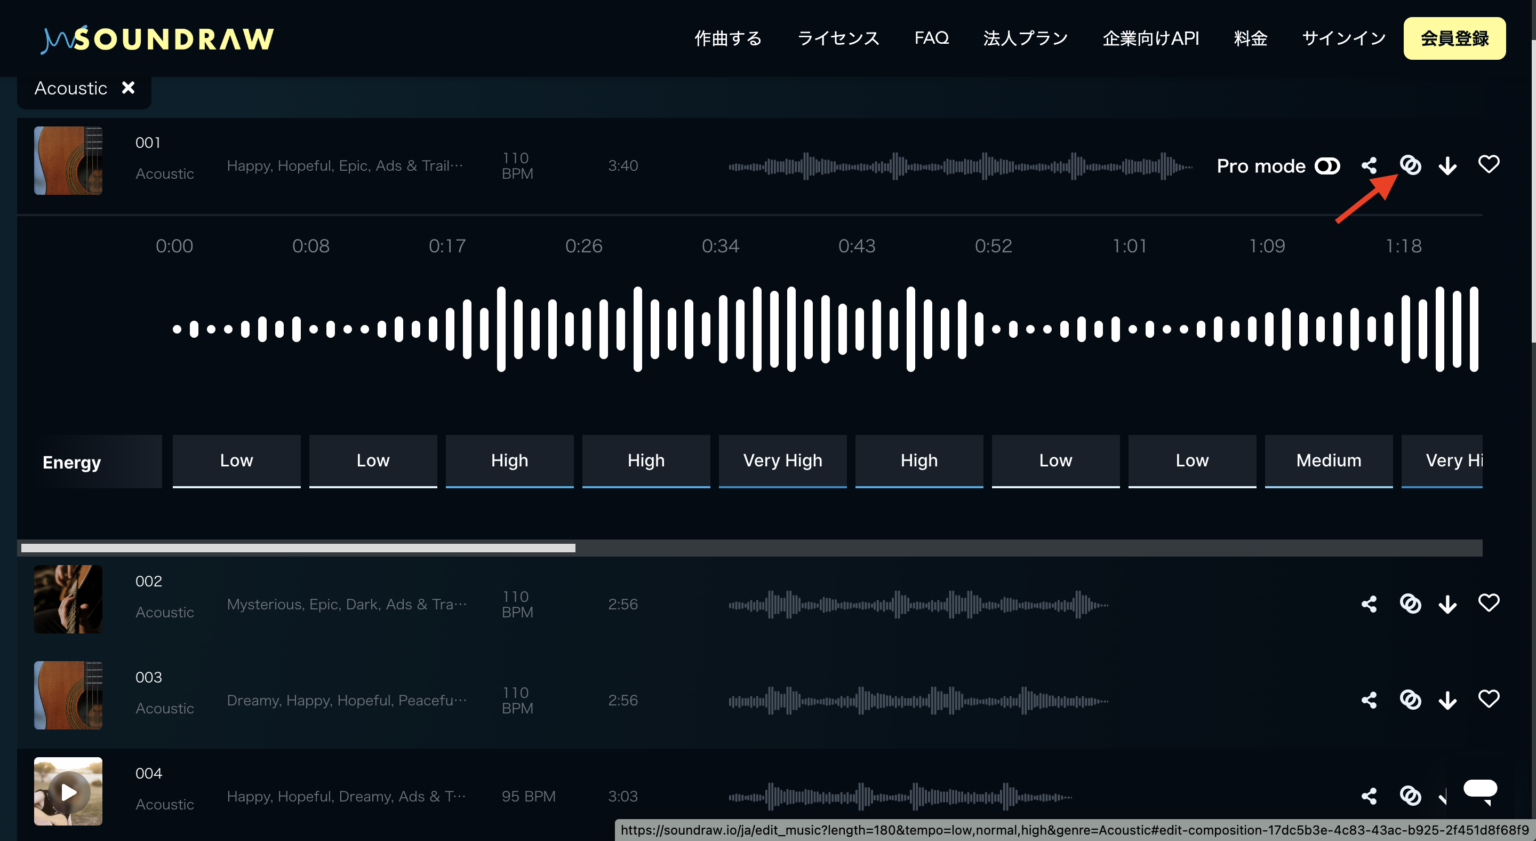Enable the Pro mode toggle
1536x841 pixels.
[1327, 165]
